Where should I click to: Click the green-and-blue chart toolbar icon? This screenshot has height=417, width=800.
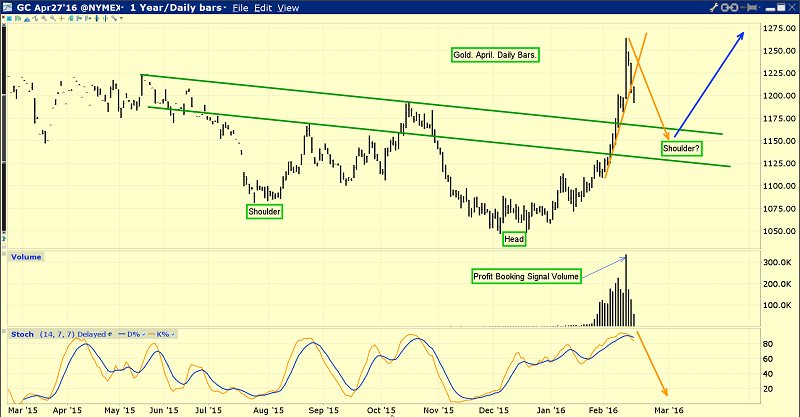click(x=18, y=18)
